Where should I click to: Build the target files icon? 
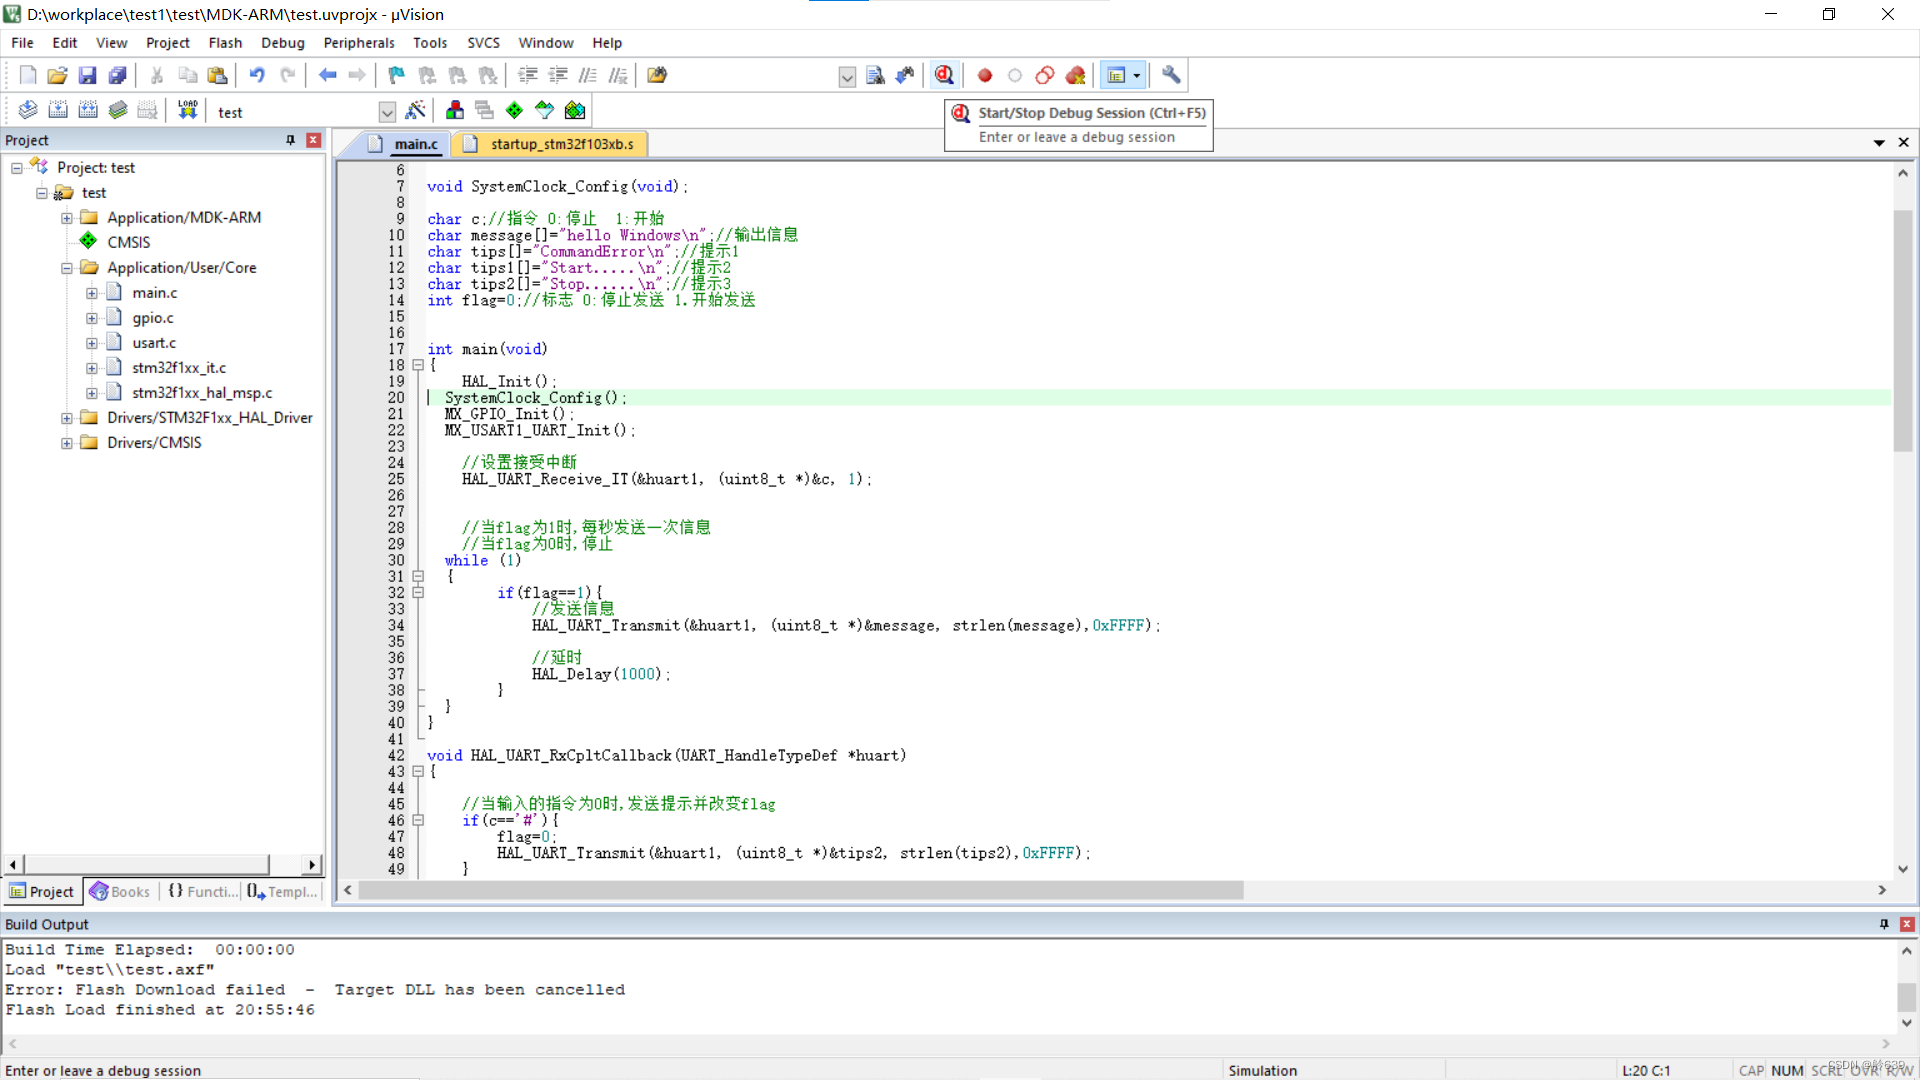(58, 110)
